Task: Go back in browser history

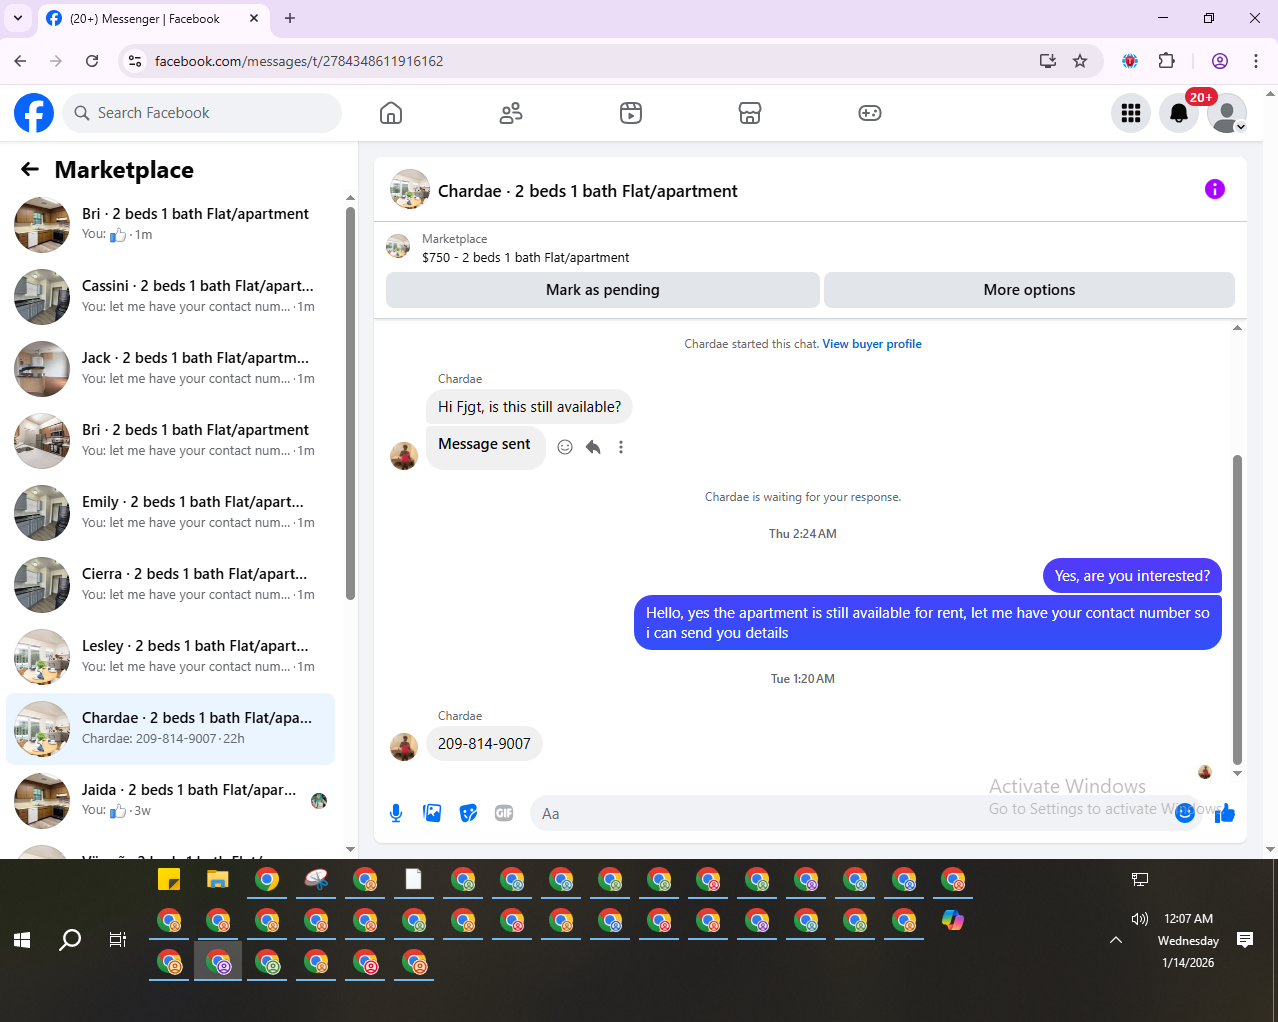Action: [20, 61]
